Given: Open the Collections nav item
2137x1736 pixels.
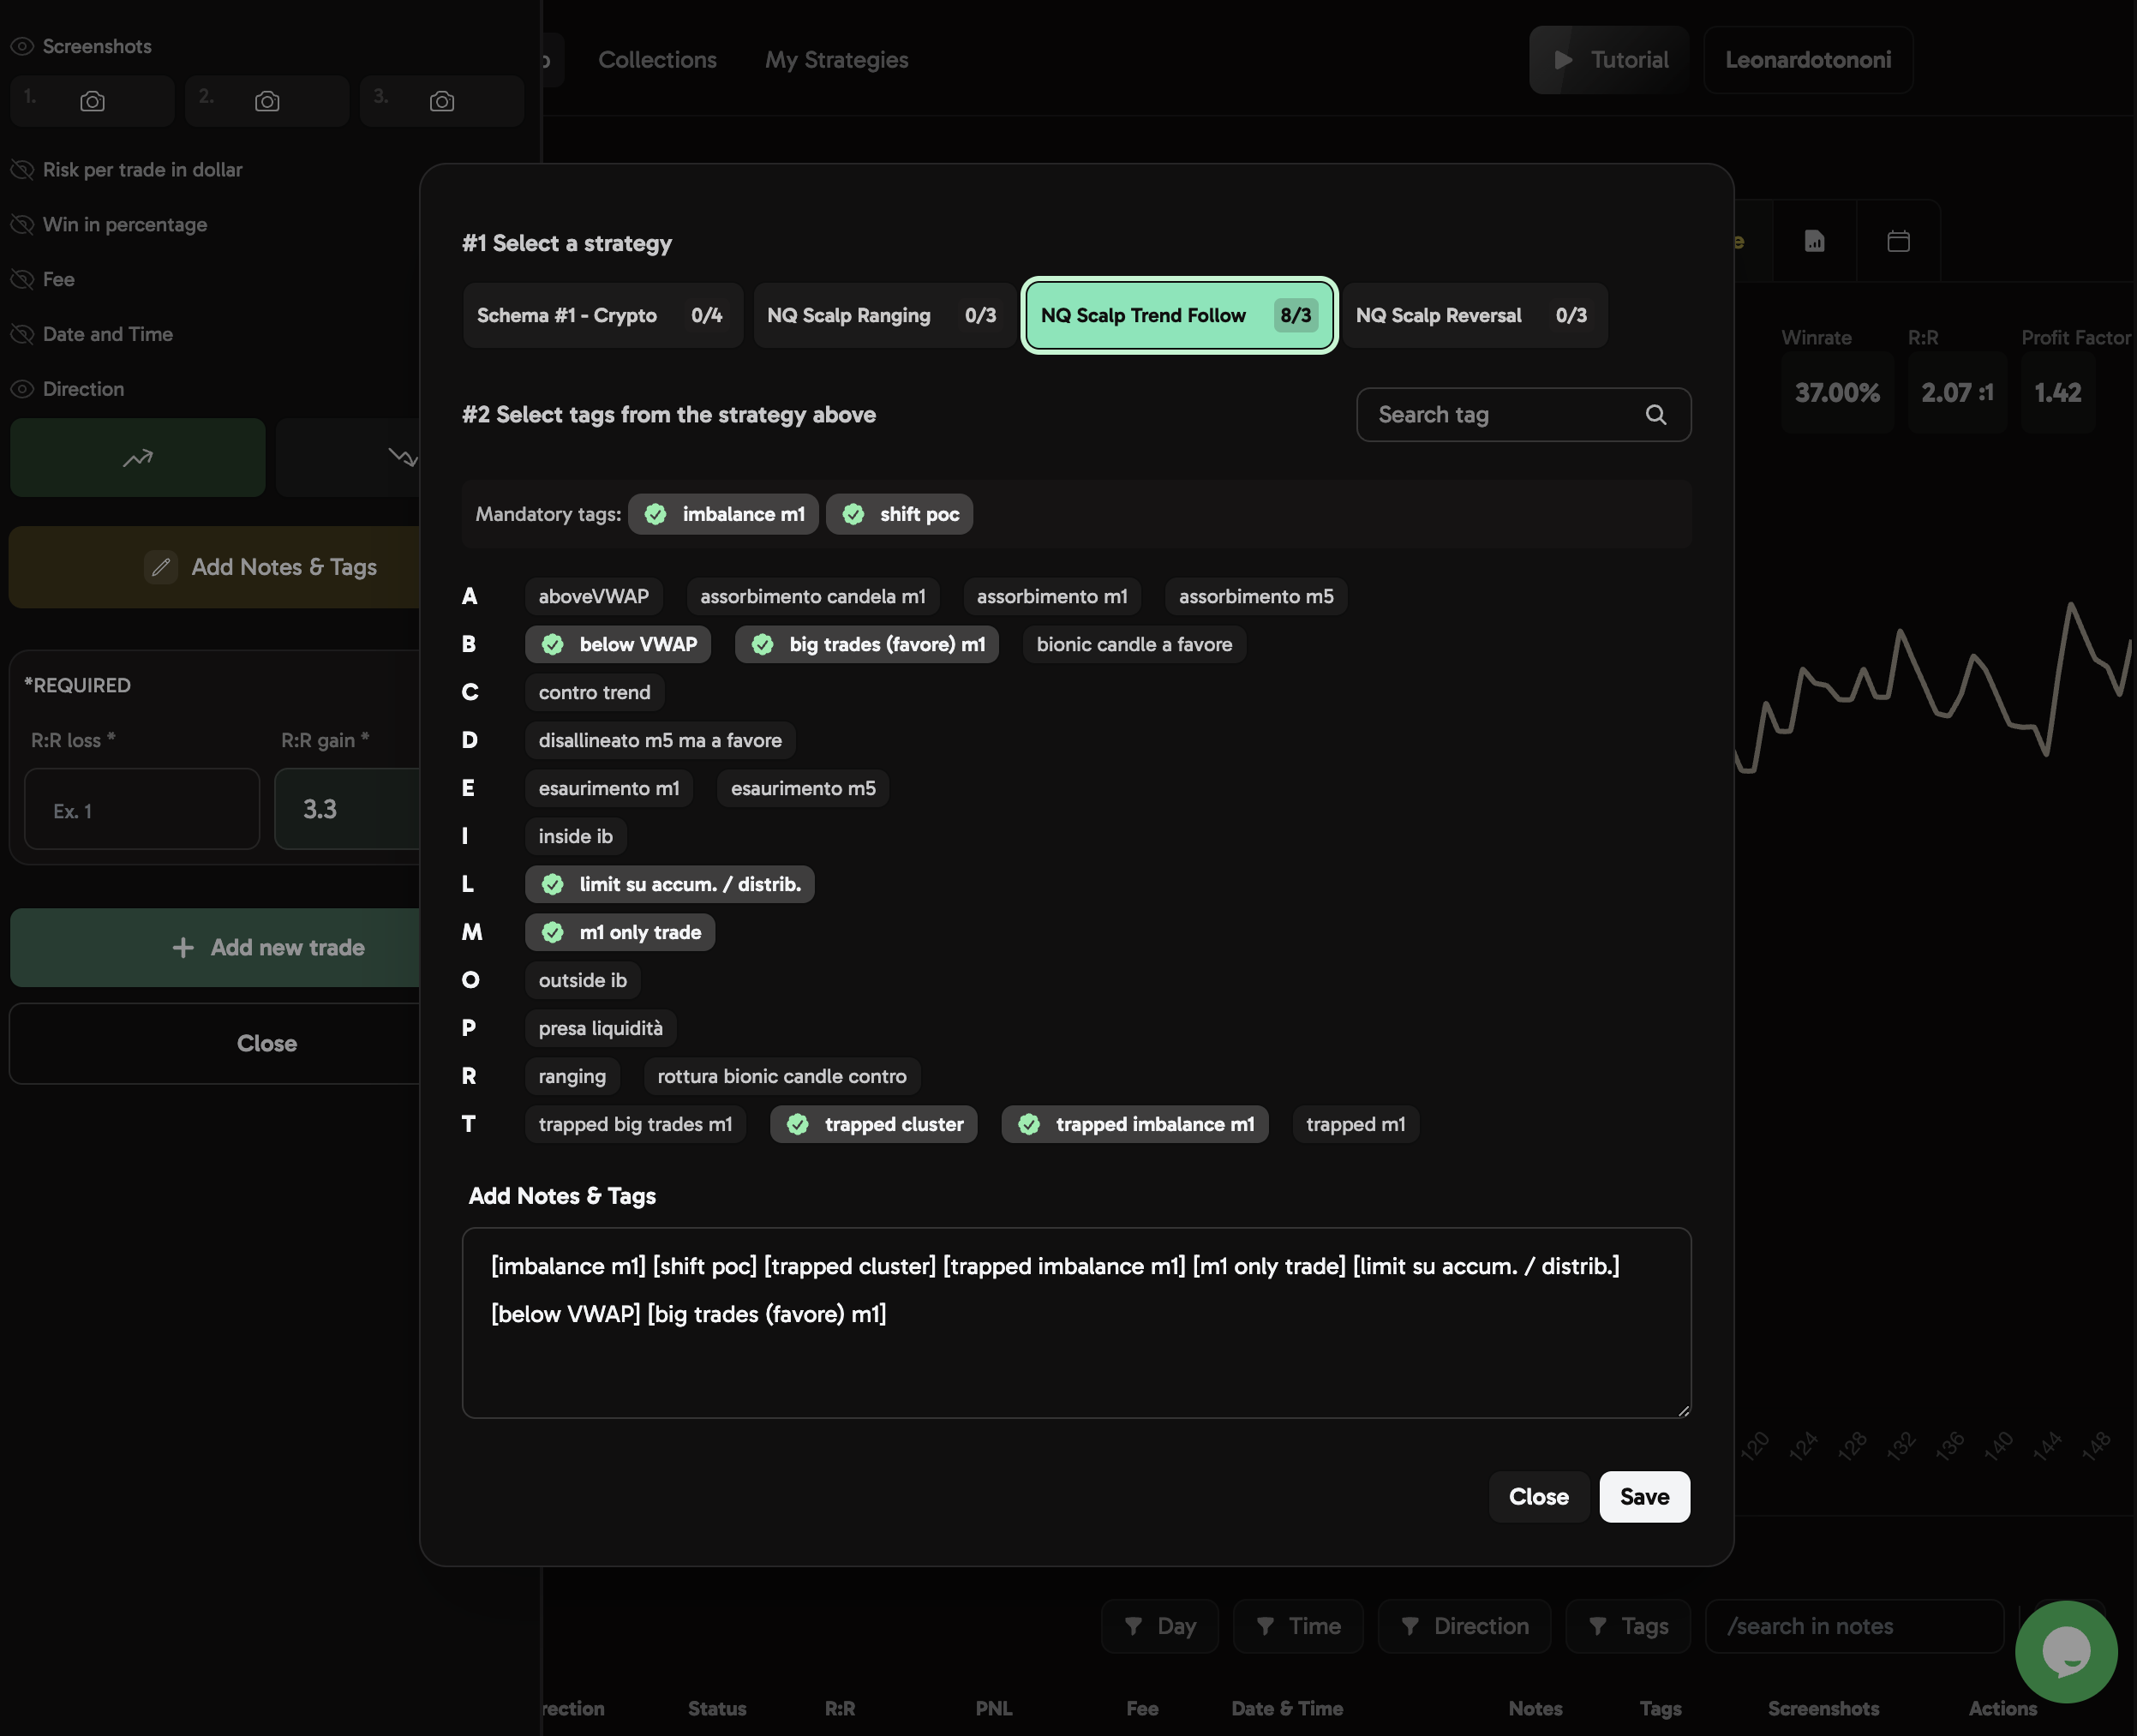Looking at the screenshot, I should pos(657,60).
